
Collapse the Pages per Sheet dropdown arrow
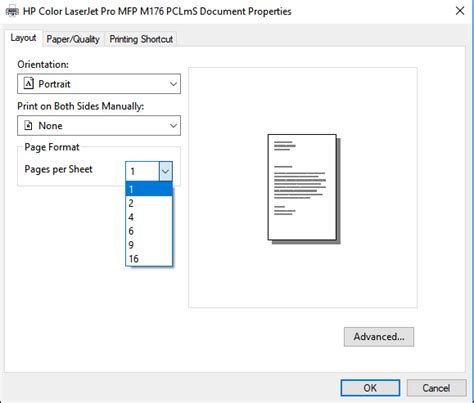pyautogui.click(x=166, y=171)
